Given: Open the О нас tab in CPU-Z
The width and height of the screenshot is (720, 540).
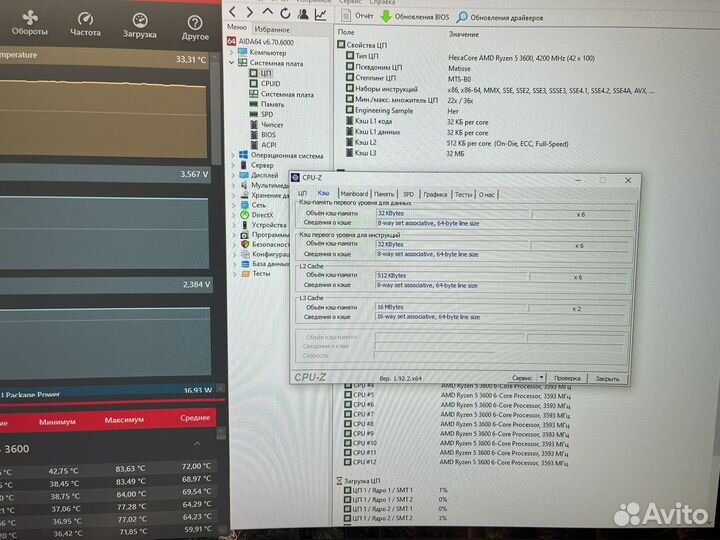Looking at the screenshot, I should [x=487, y=195].
